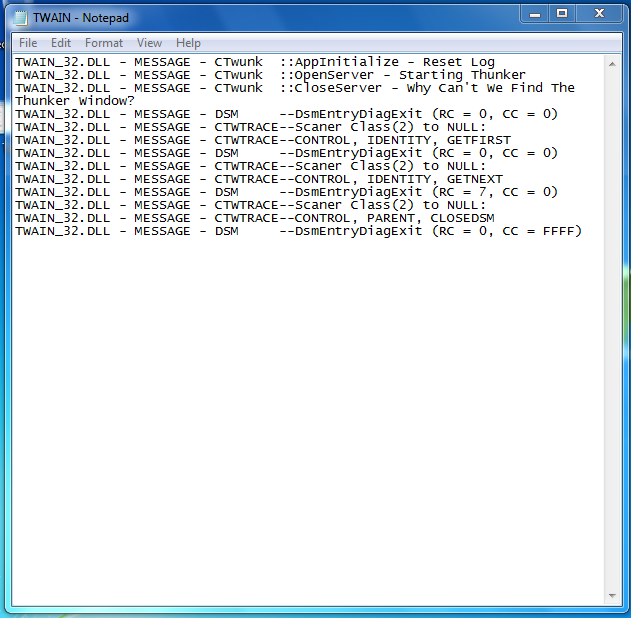
Task: Click the 'CONTROL, IDENTITY, GETNEXT' line
Action: pyautogui.click(x=259, y=179)
